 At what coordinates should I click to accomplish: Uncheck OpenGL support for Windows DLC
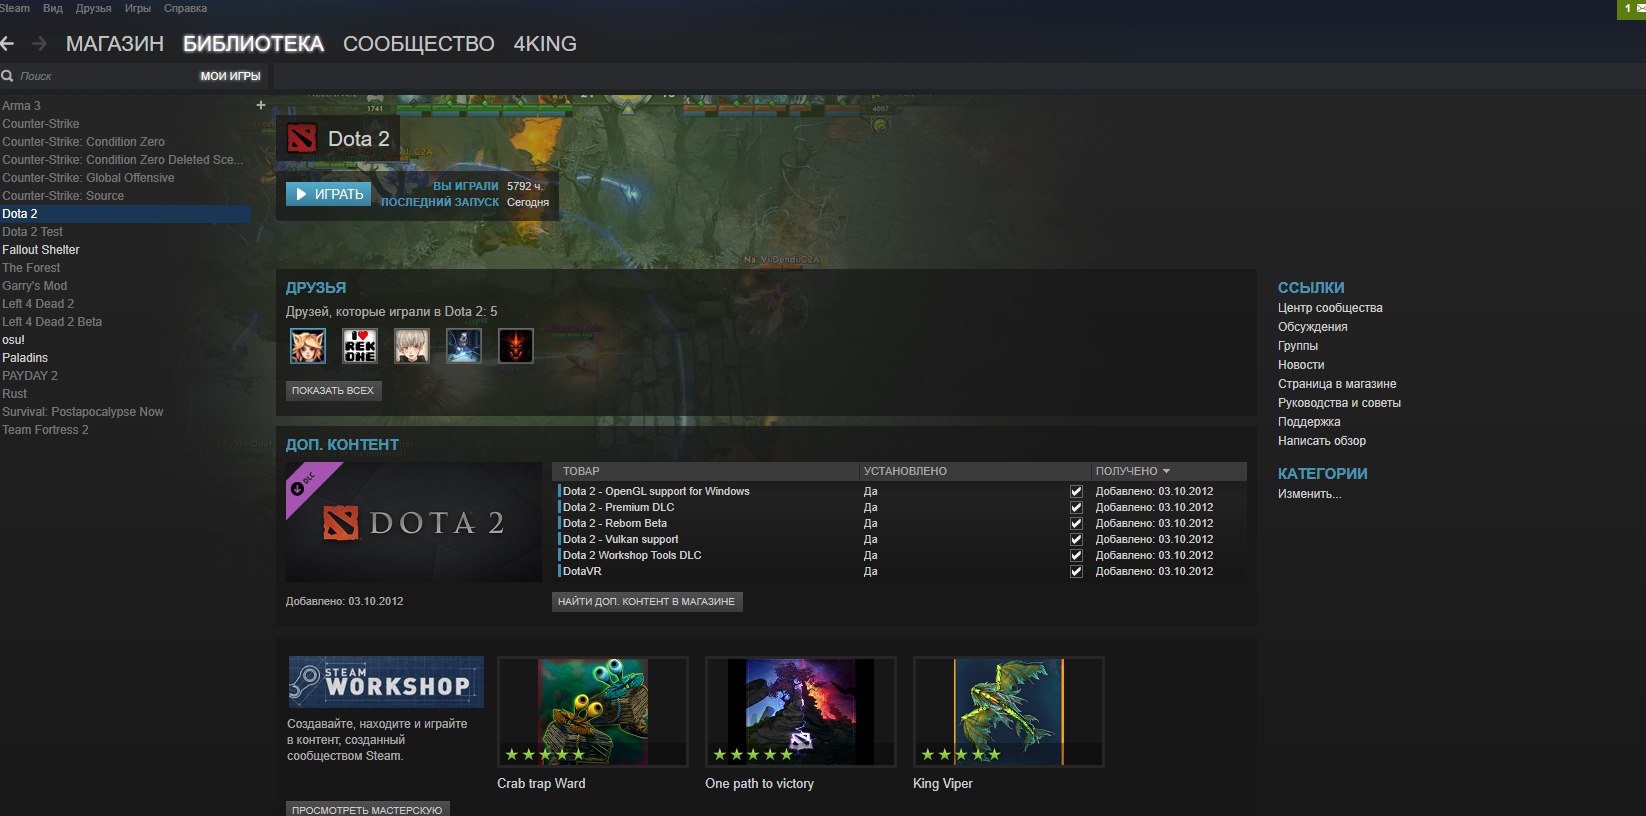coord(1076,491)
